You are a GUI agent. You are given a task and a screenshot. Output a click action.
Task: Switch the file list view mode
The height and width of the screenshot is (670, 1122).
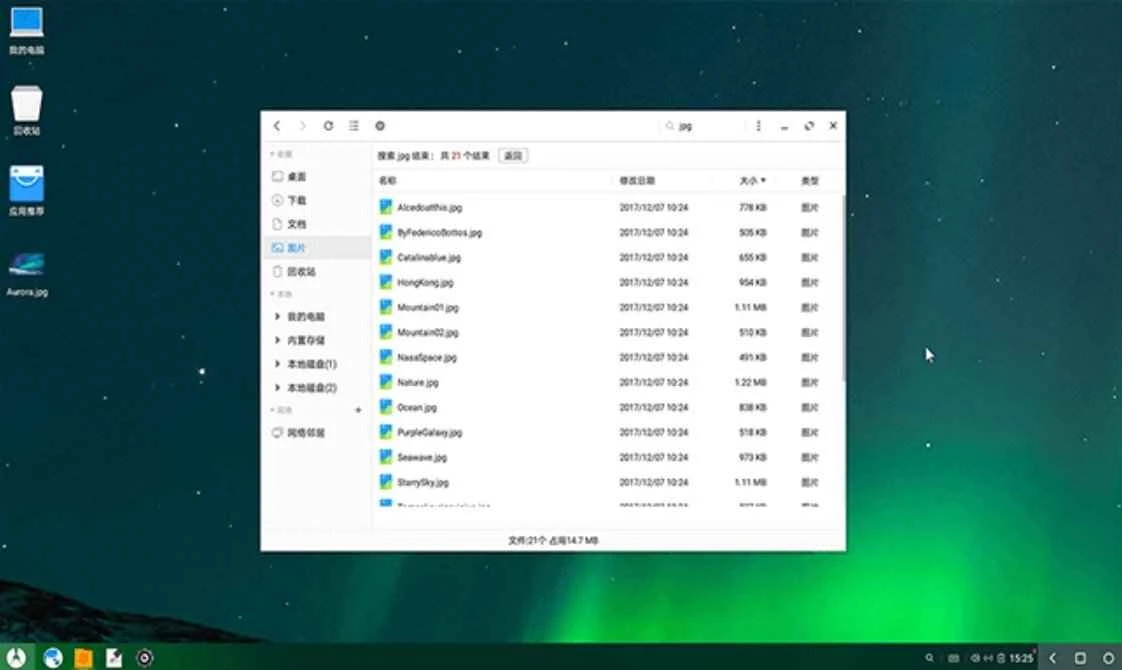tap(353, 126)
